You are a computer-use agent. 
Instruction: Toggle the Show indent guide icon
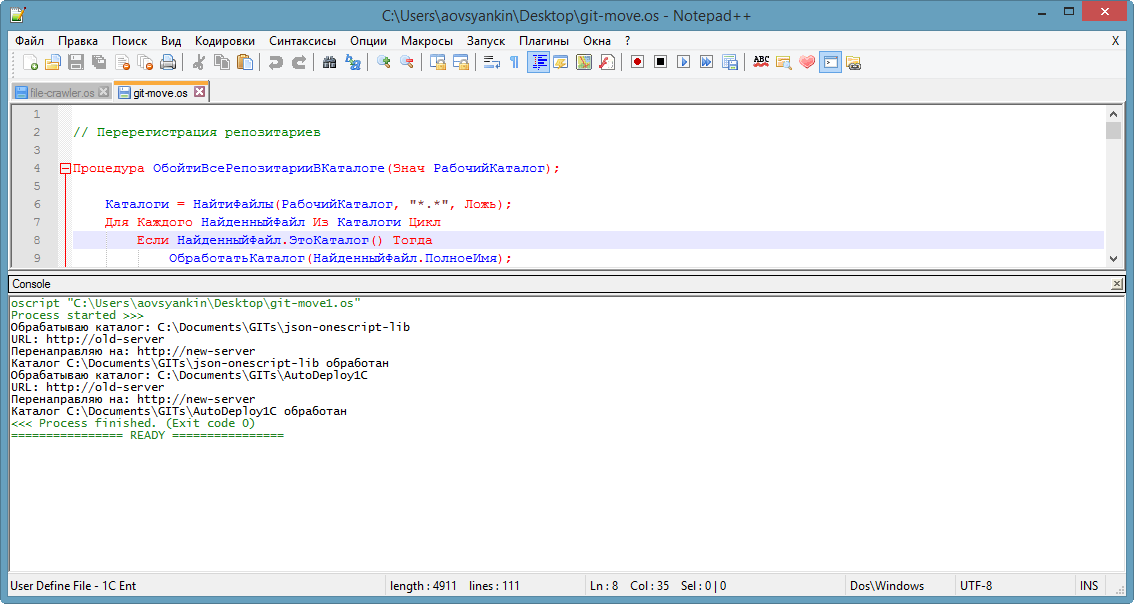(x=538, y=63)
